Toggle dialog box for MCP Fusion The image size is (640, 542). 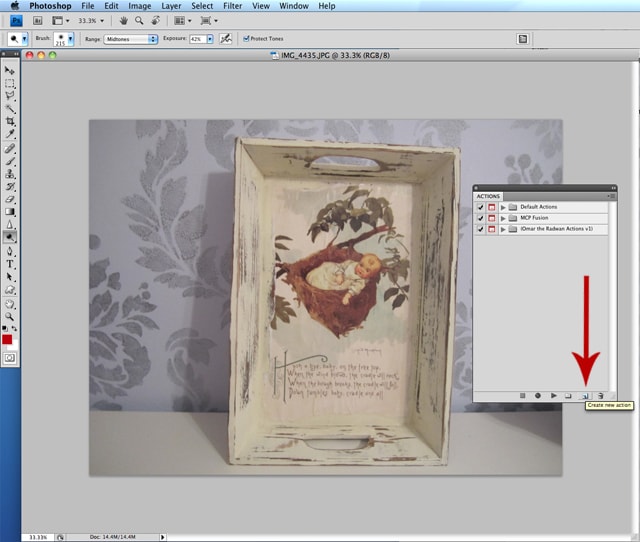coord(491,218)
